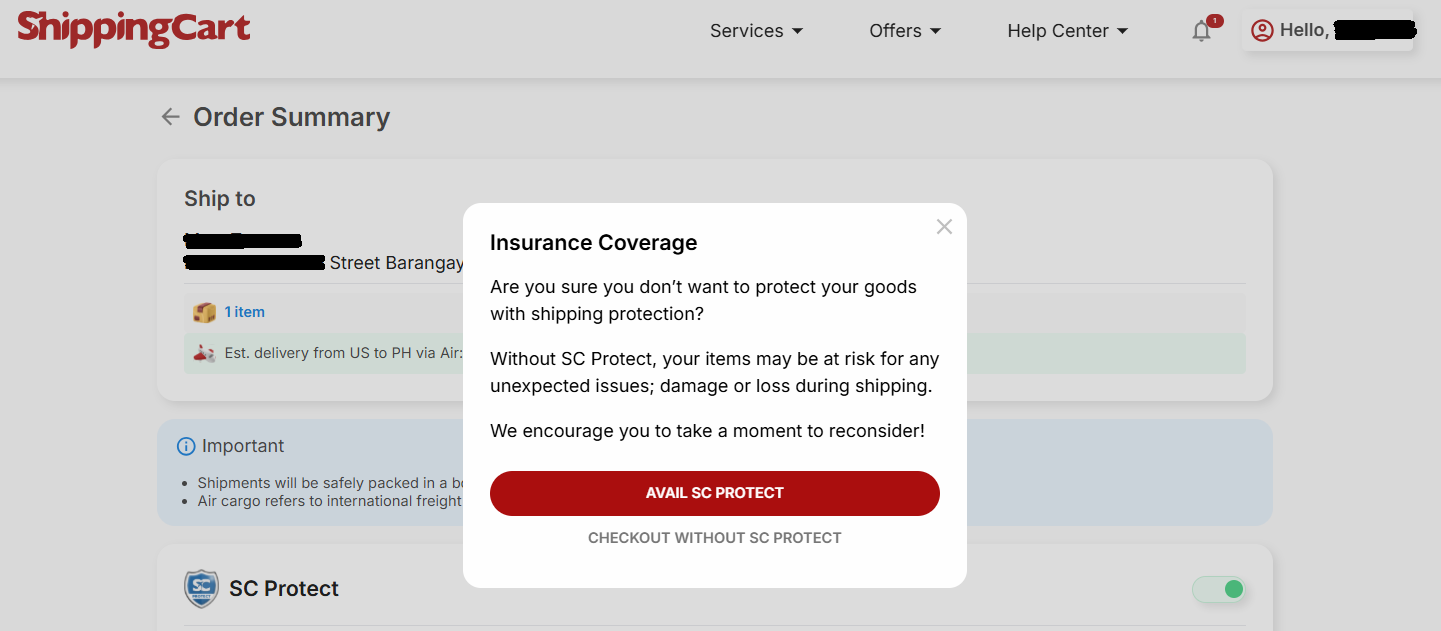
Task: Click the Order Summary heading
Action: (x=291, y=117)
